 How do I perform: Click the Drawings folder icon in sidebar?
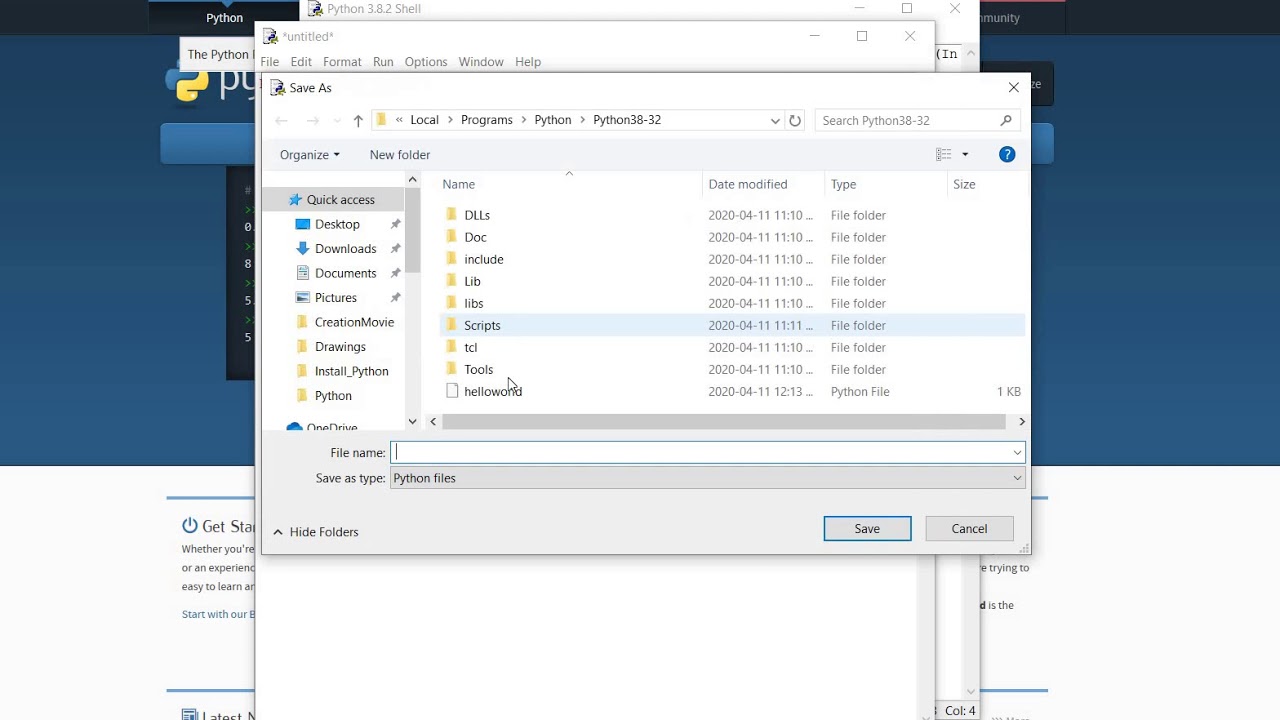click(x=303, y=347)
